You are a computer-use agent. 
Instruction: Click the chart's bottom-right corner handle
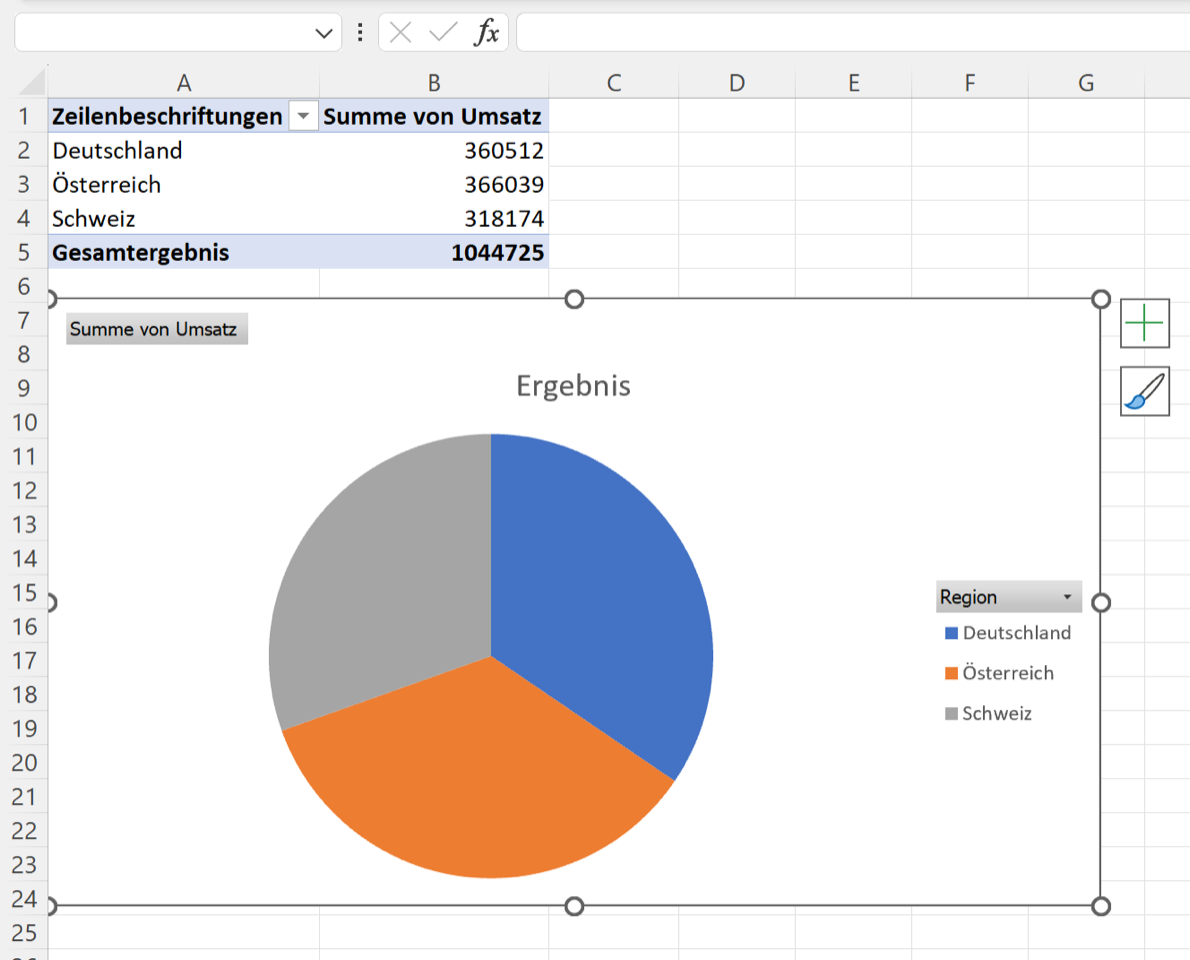point(1101,906)
